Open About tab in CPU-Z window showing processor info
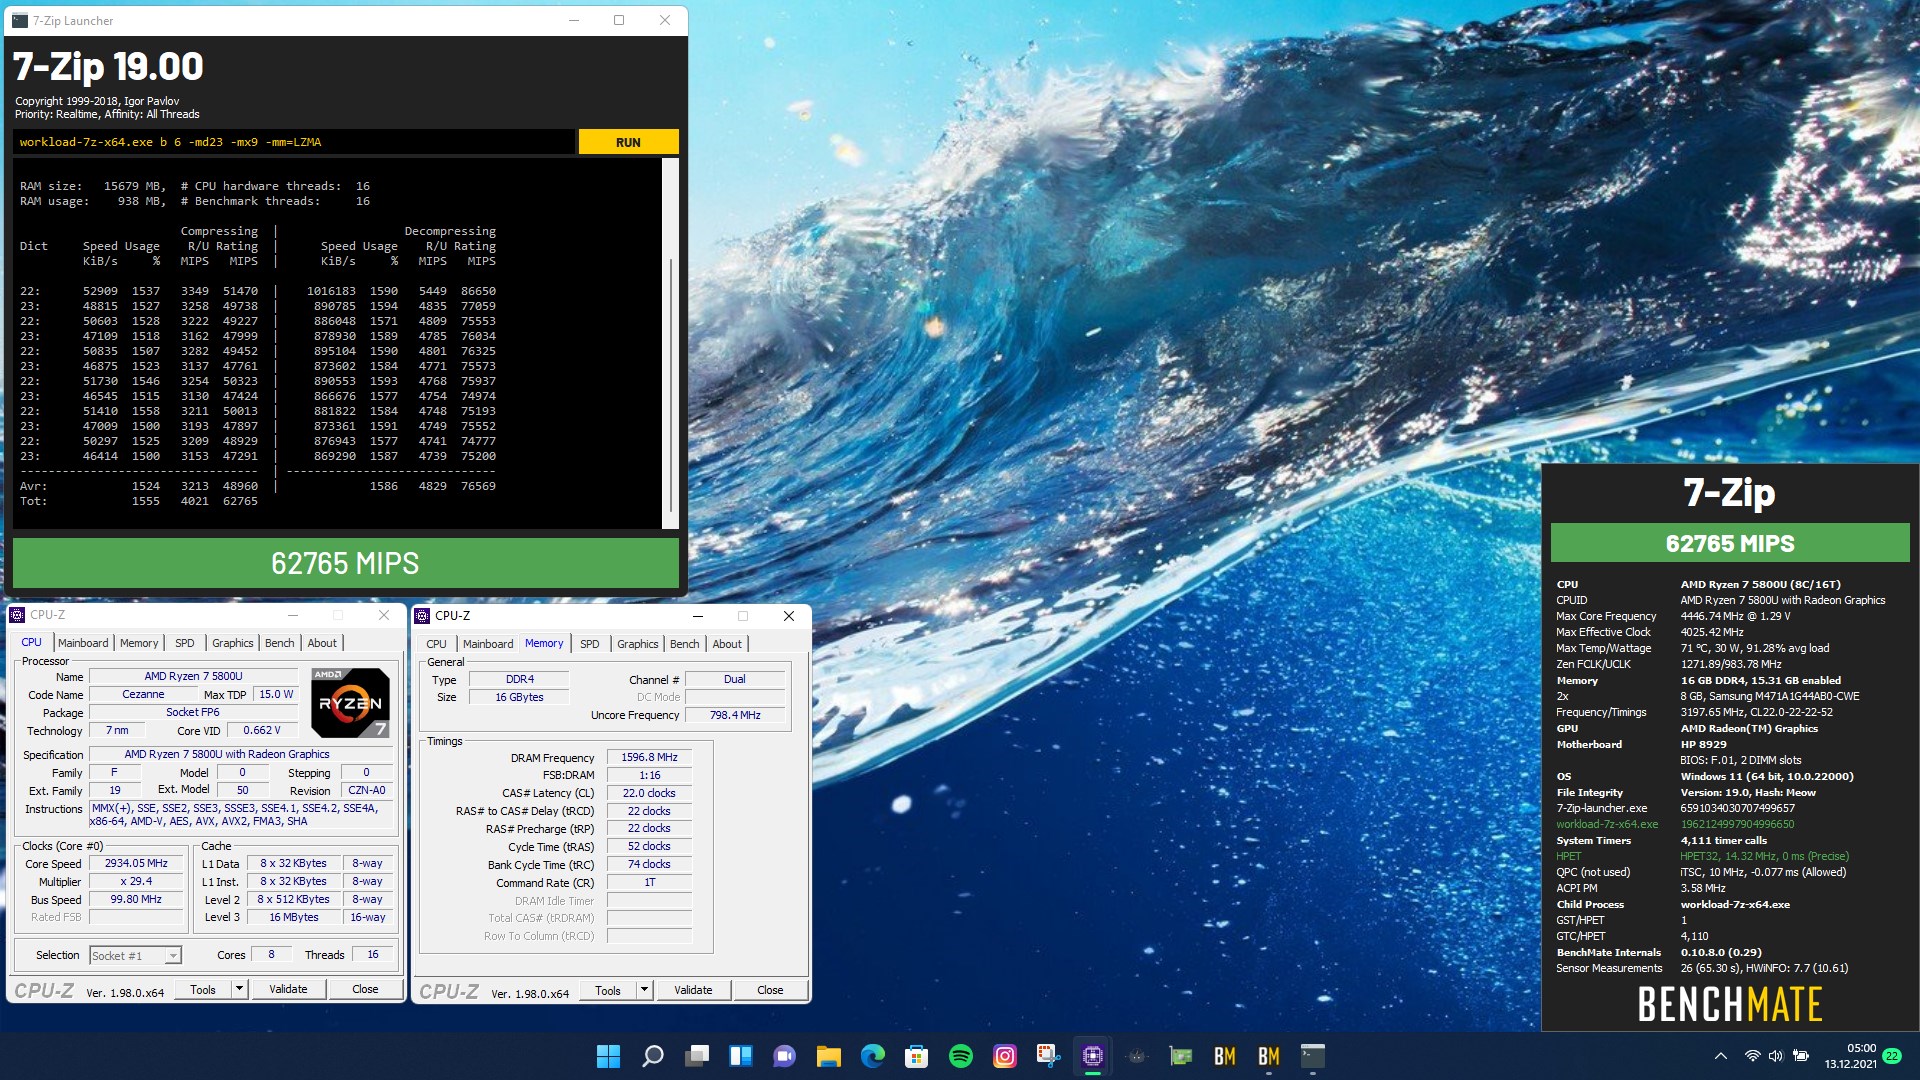The height and width of the screenshot is (1080, 1920). [x=322, y=643]
